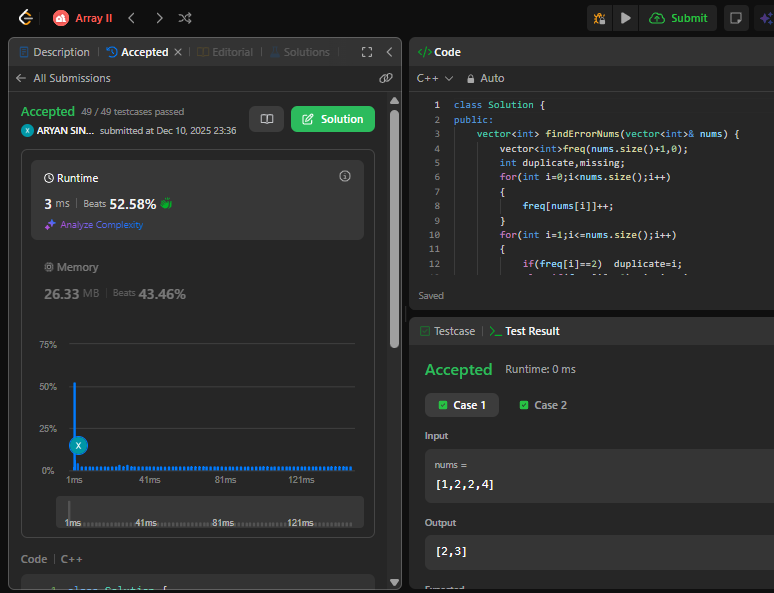Open the Solutions tab
The height and width of the screenshot is (593, 774).
300,52
